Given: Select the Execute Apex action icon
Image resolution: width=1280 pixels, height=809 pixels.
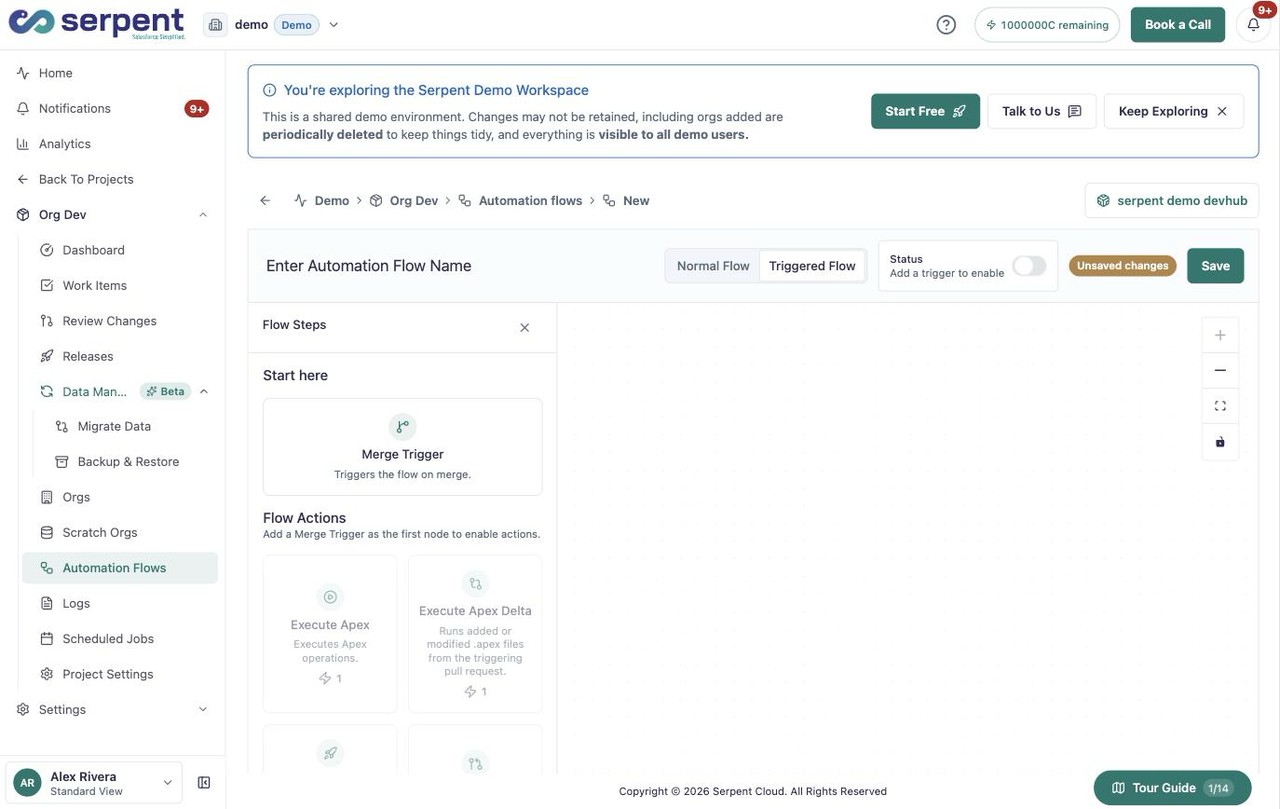Looking at the screenshot, I should (x=330, y=597).
